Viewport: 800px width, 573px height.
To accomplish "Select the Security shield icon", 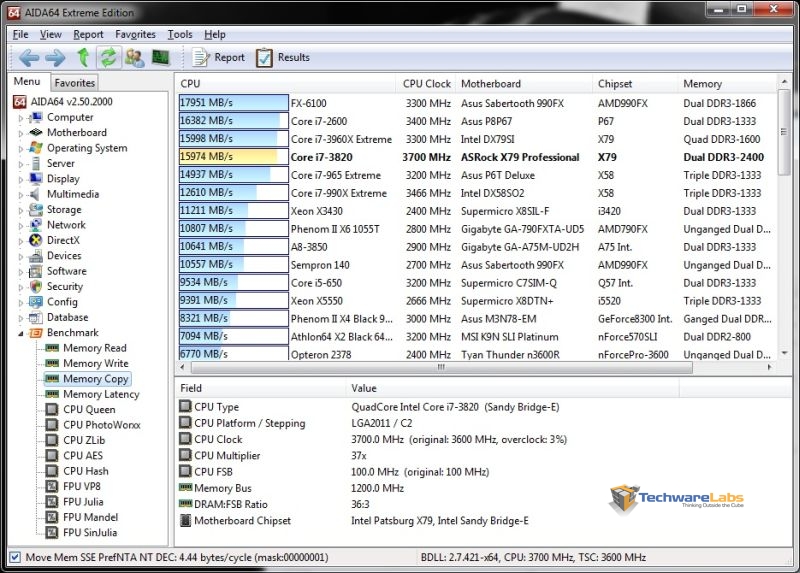I will (36, 286).
